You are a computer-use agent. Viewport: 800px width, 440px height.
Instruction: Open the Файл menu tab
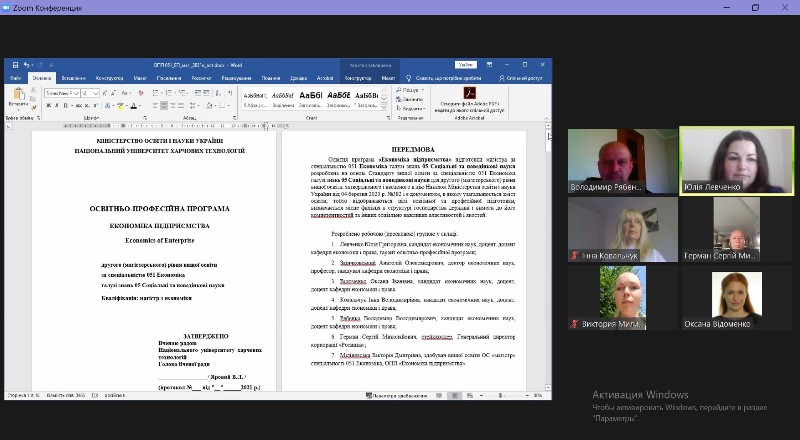[x=16, y=77]
